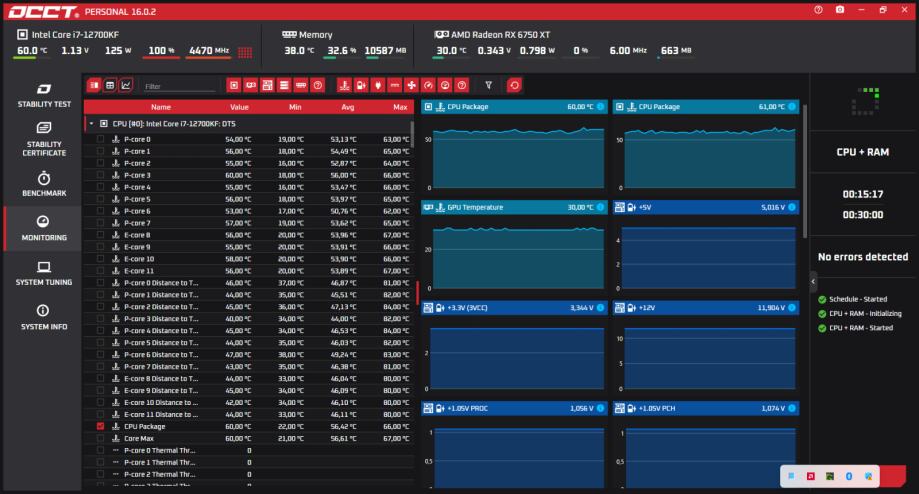Click the CPU + RAM - Initializing log entry
Viewport: 919px width, 494px height.
(860, 314)
